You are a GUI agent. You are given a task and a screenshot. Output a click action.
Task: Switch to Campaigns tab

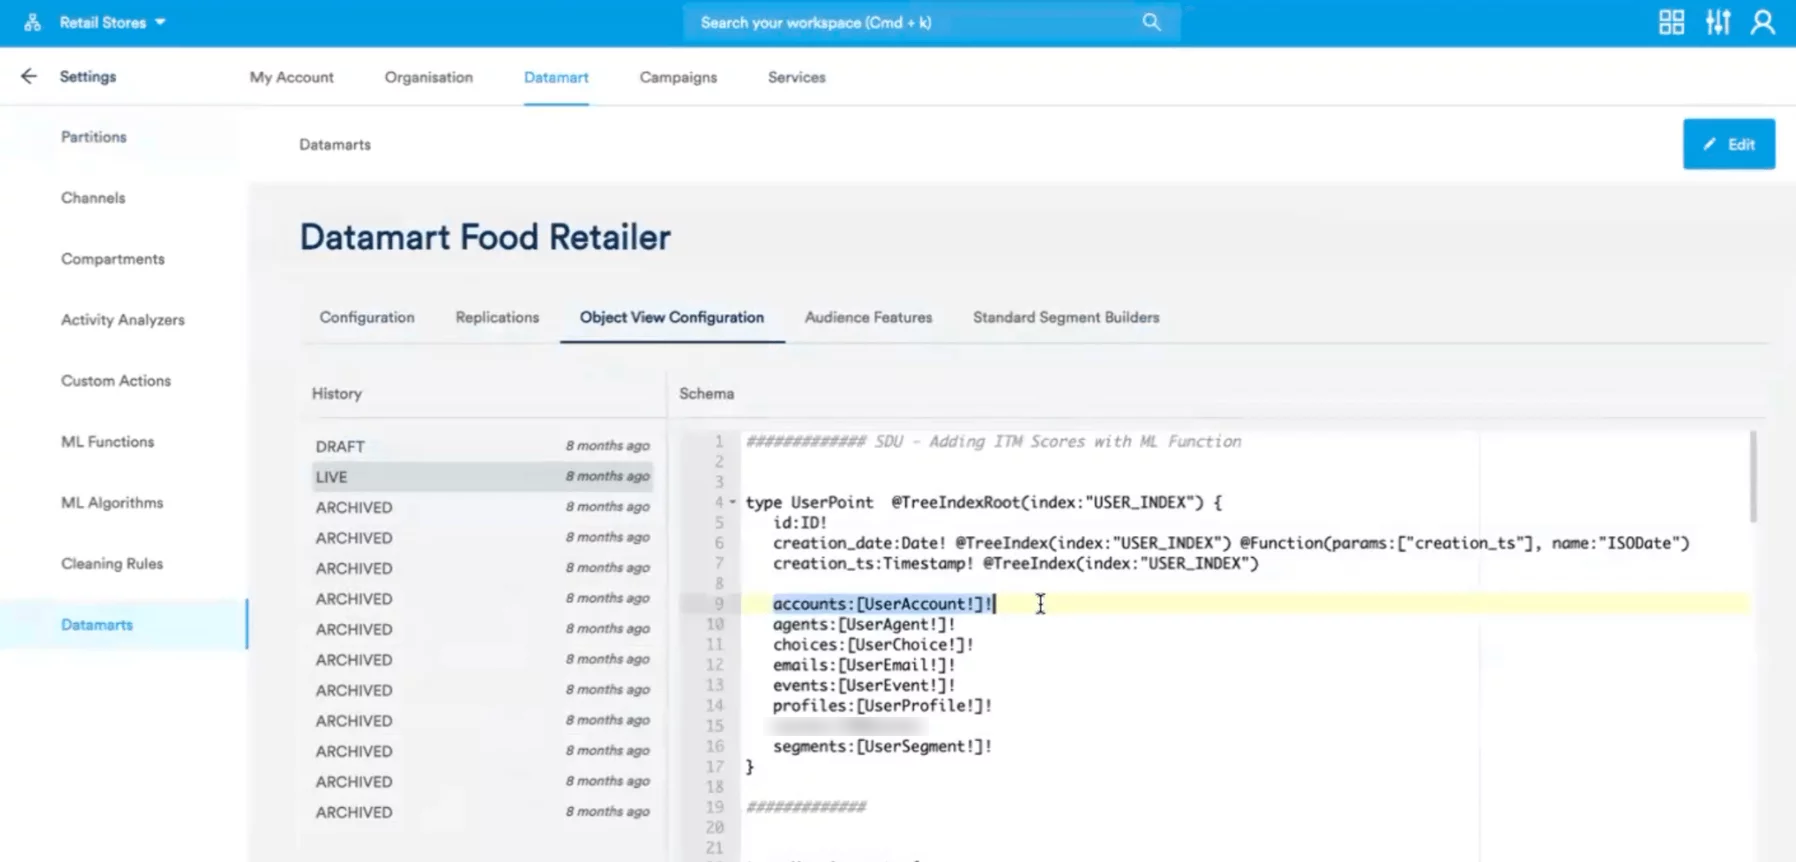pos(678,77)
